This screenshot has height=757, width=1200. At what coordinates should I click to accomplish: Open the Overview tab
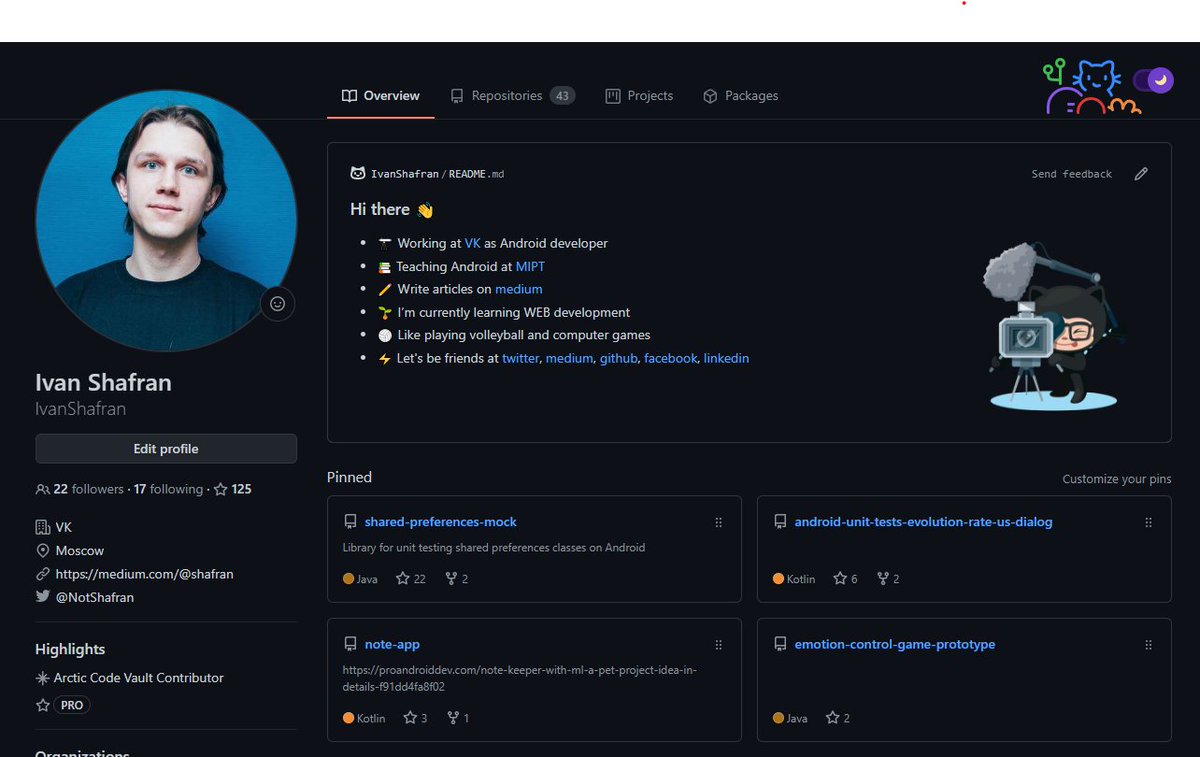[x=381, y=96]
